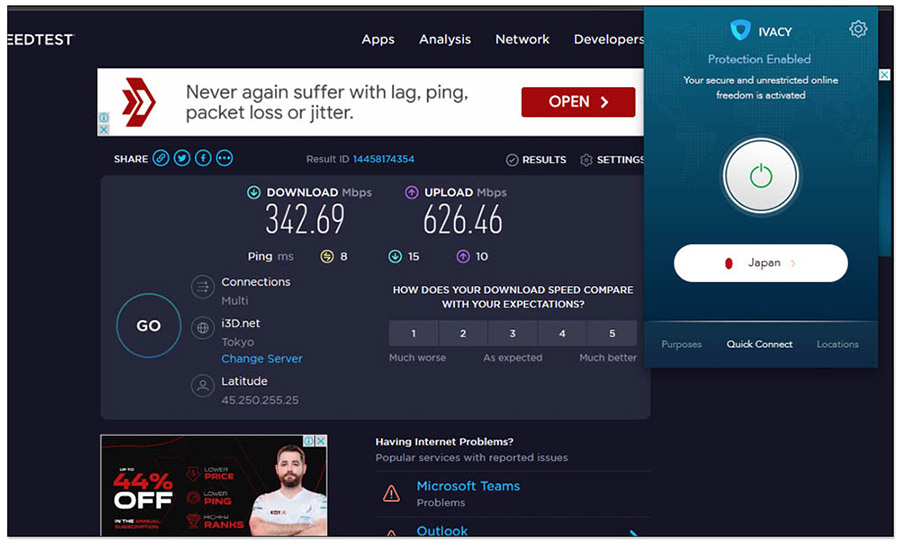The width and height of the screenshot is (900, 543).
Task: Close the 44% OFF ad
Action: pos(321,440)
